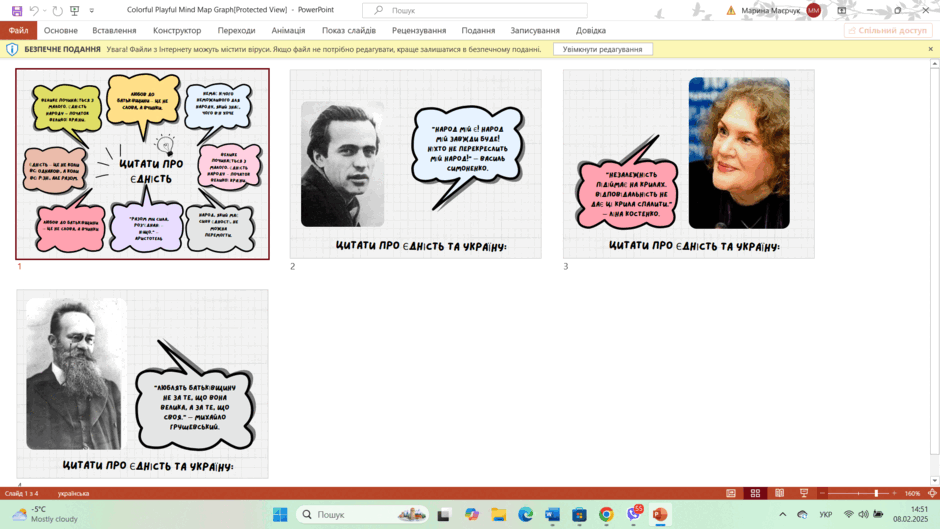Switch to Normal view in status bar
940x529 pixels.
[731, 493]
